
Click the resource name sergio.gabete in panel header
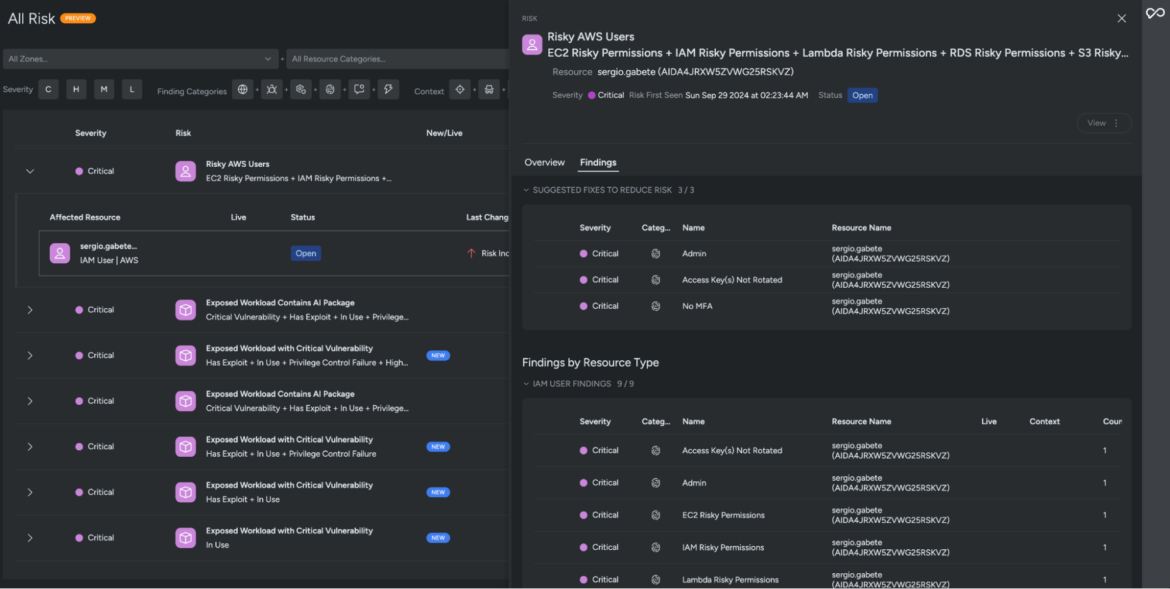695,72
